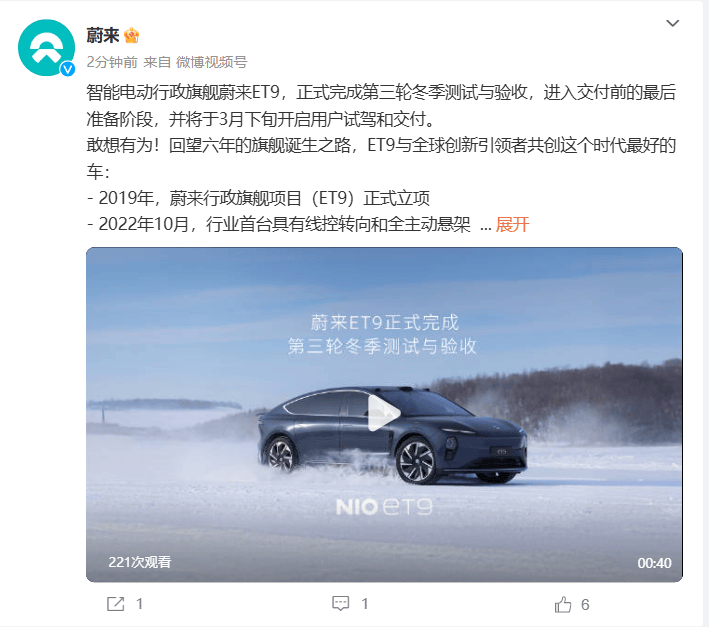Click the NIO ET9 logo on video
The image size is (709, 627).
pyautogui.click(x=384, y=507)
